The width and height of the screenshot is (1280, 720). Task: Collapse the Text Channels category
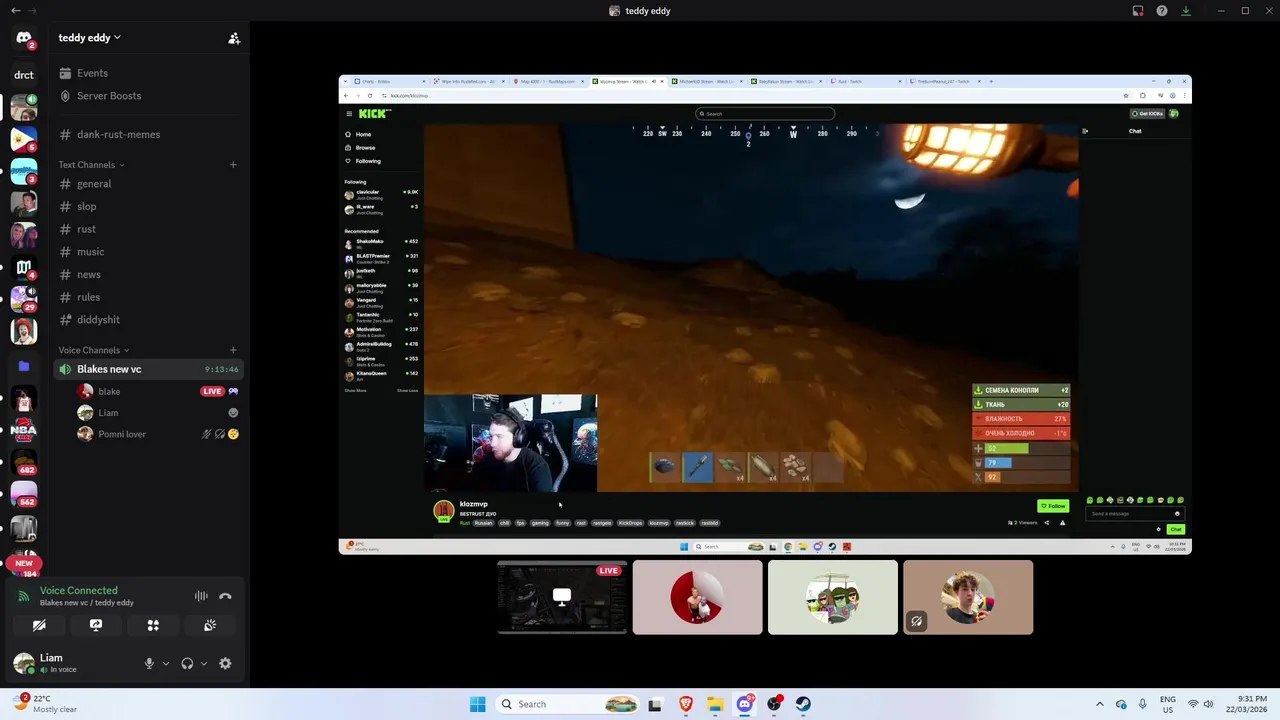point(91,164)
